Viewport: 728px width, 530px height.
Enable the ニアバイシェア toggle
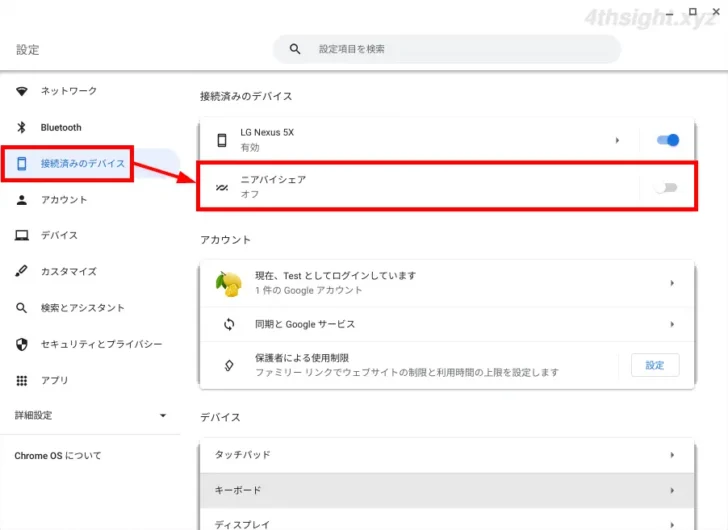(x=666, y=187)
